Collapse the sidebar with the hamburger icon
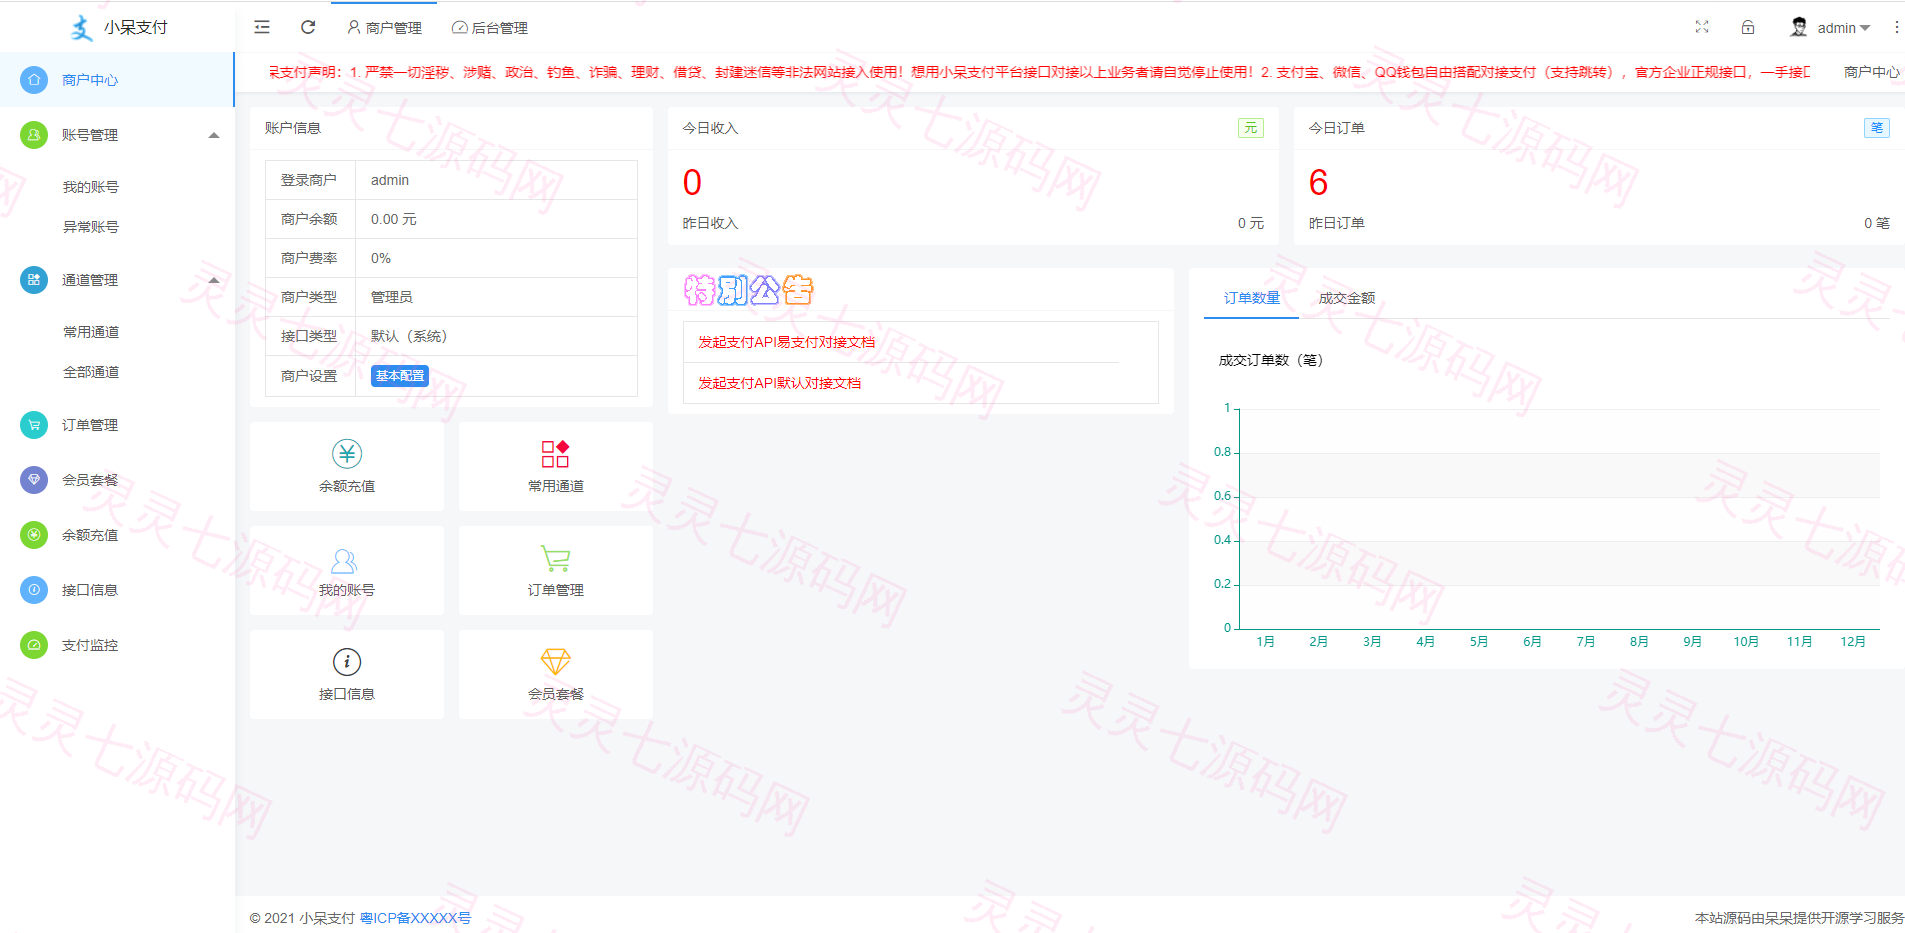The height and width of the screenshot is (933, 1905). 262,27
